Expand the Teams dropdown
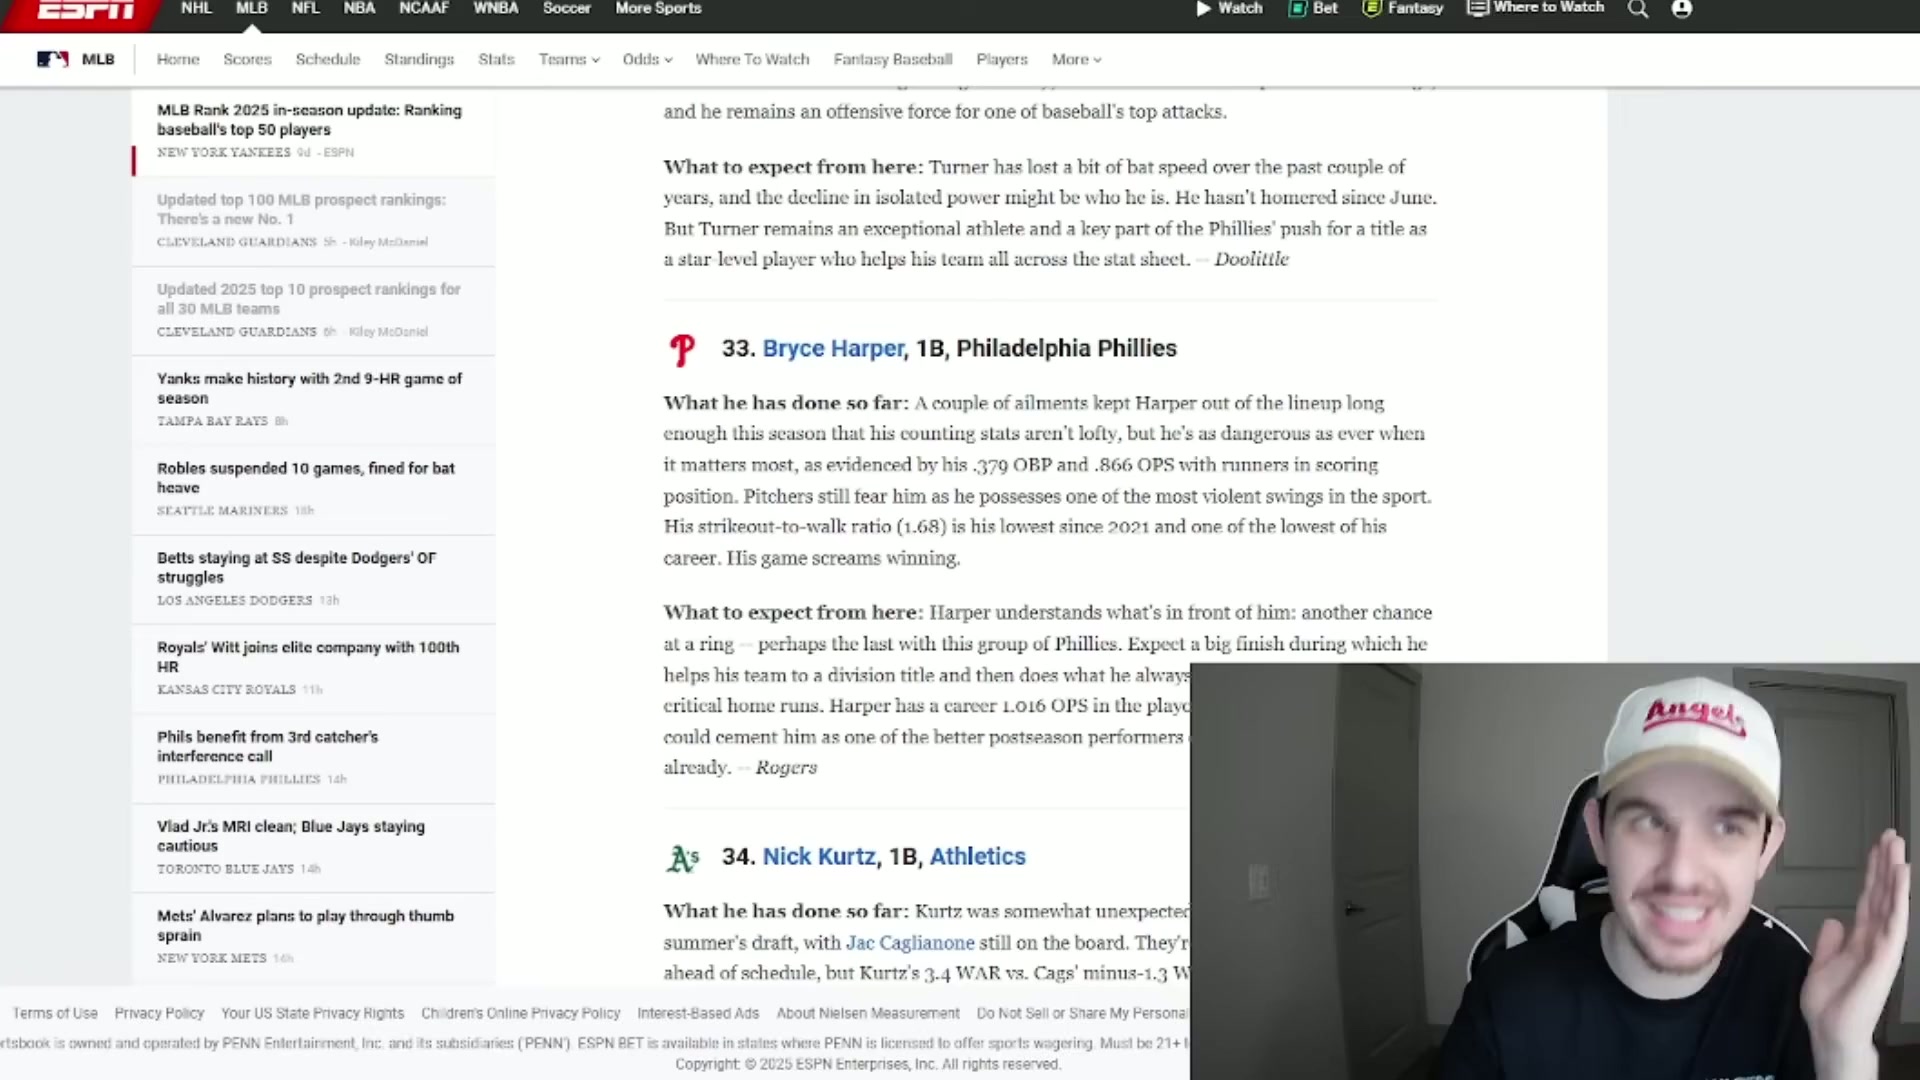The height and width of the screenshot is (1080, 1920). click(x=568, y=59)
